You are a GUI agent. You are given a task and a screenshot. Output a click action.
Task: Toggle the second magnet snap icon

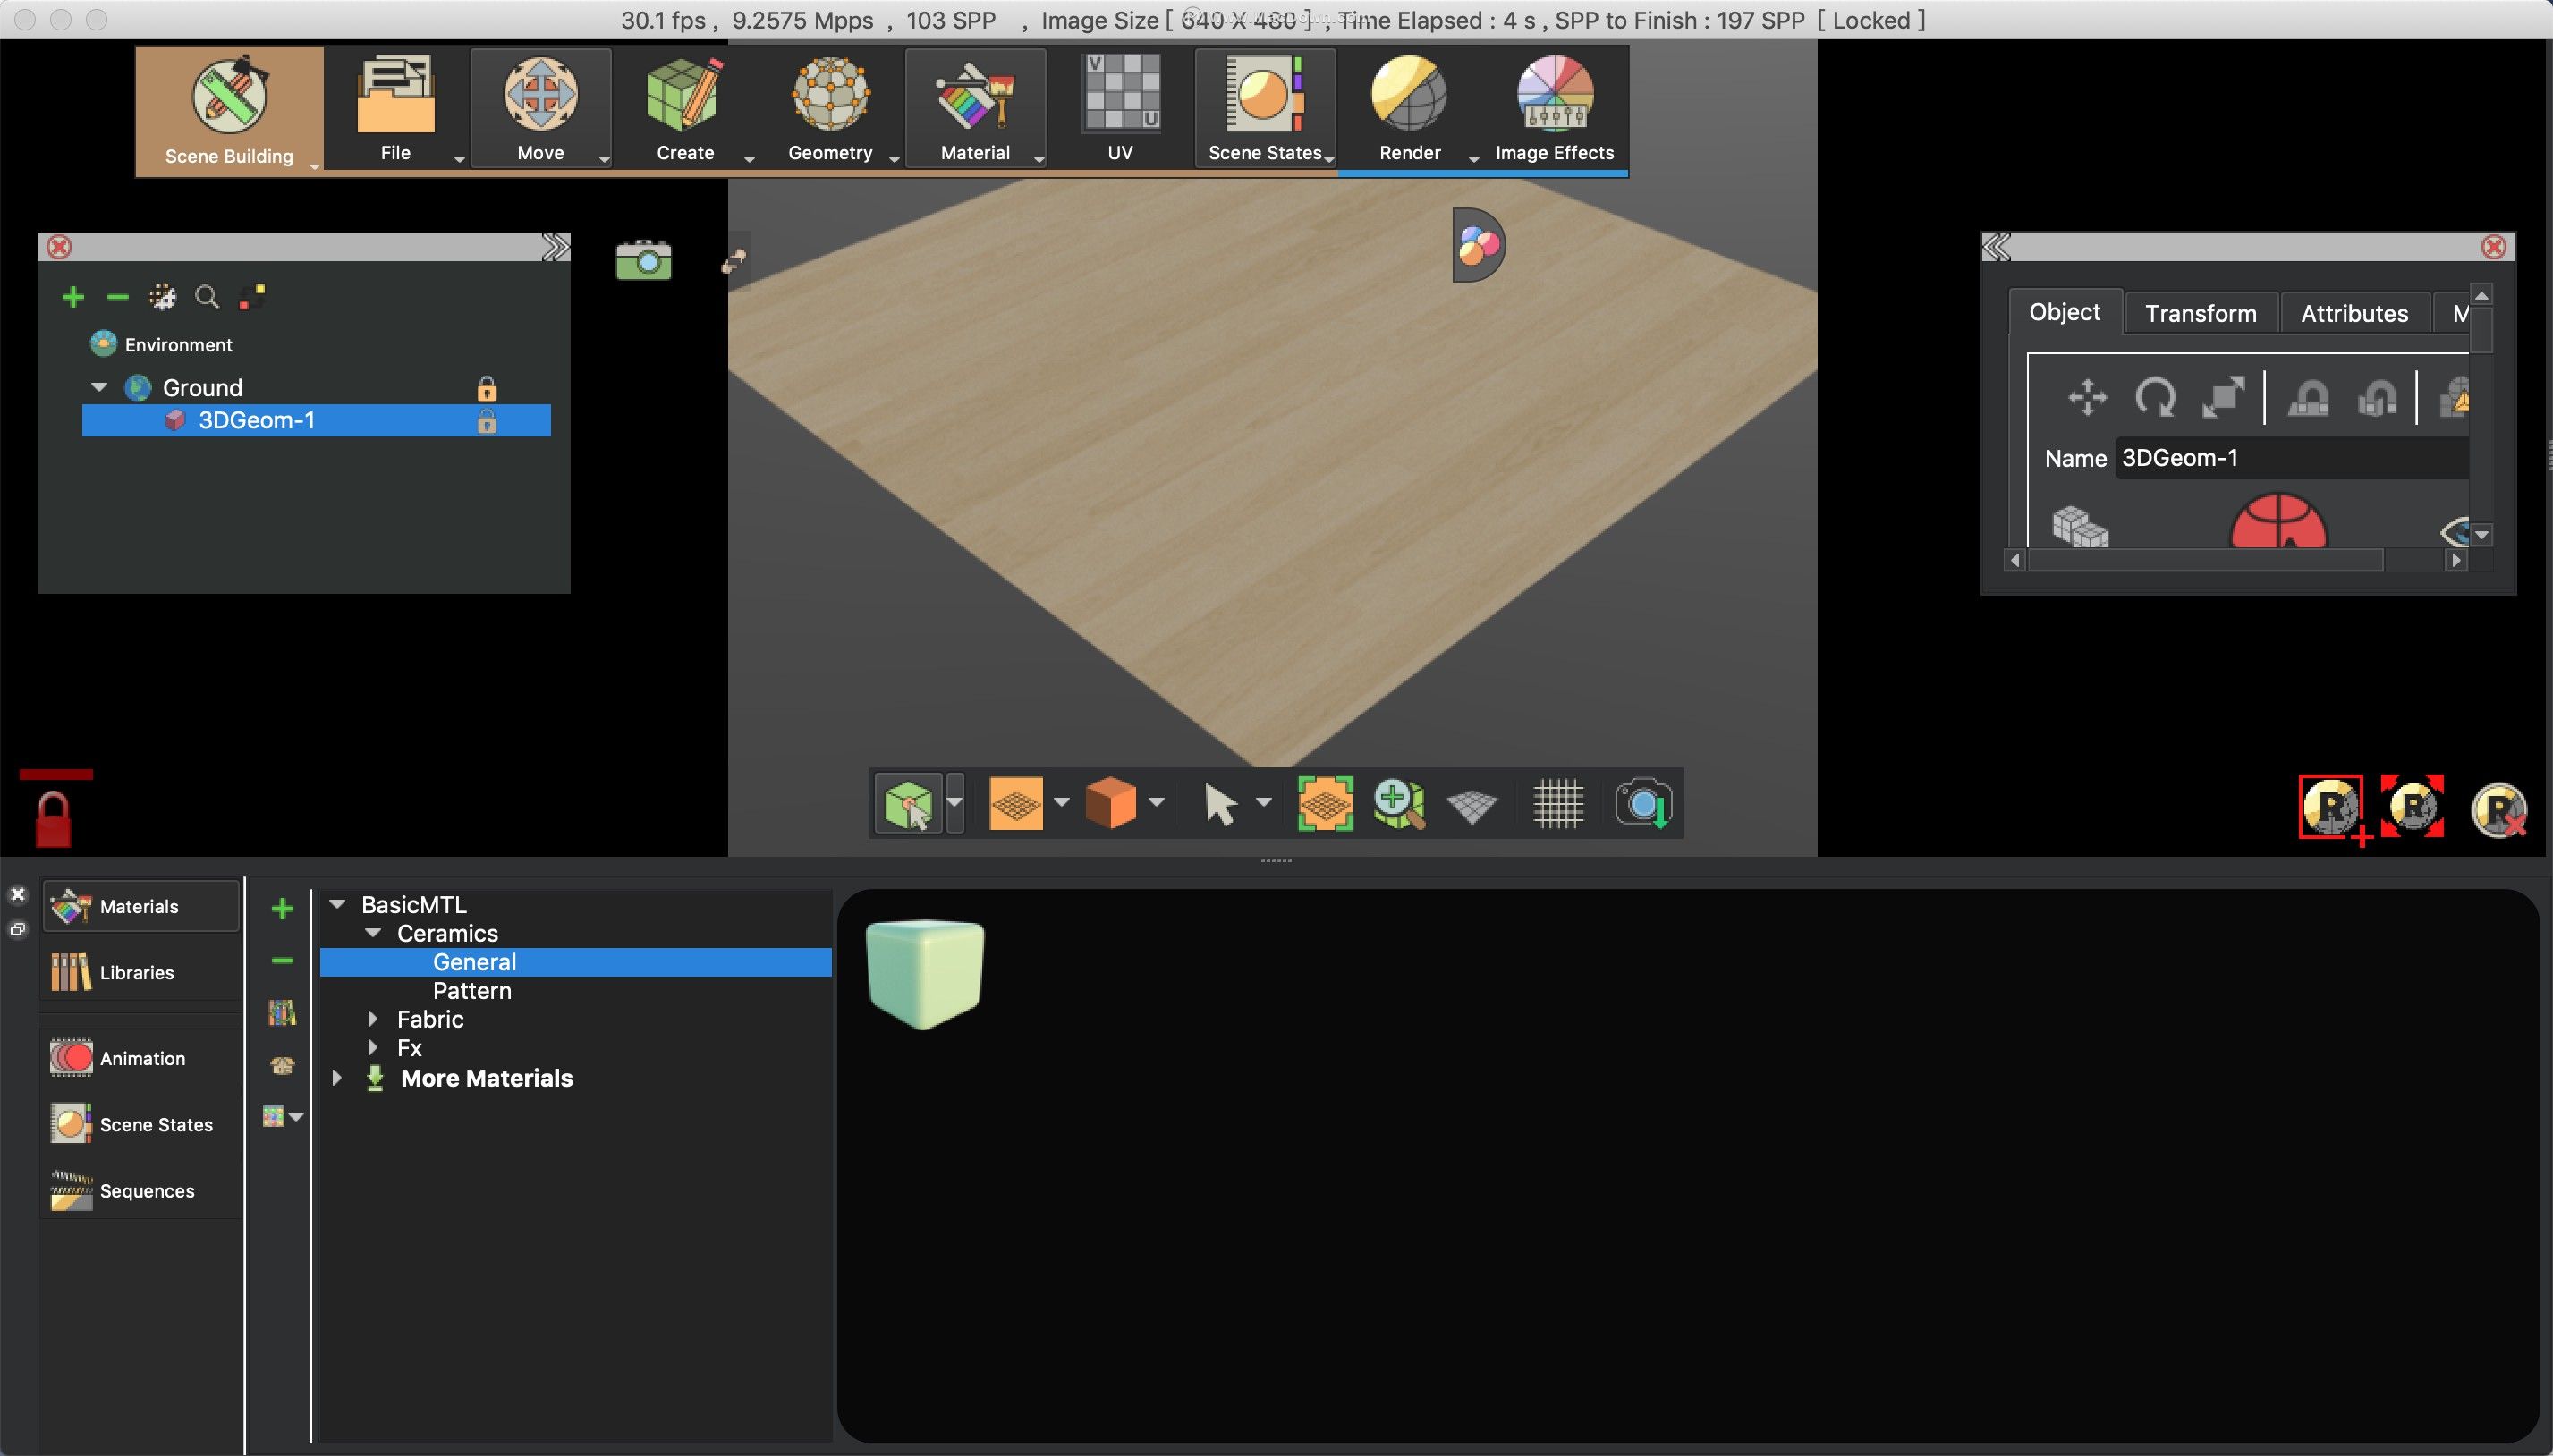pos(2376,398)
